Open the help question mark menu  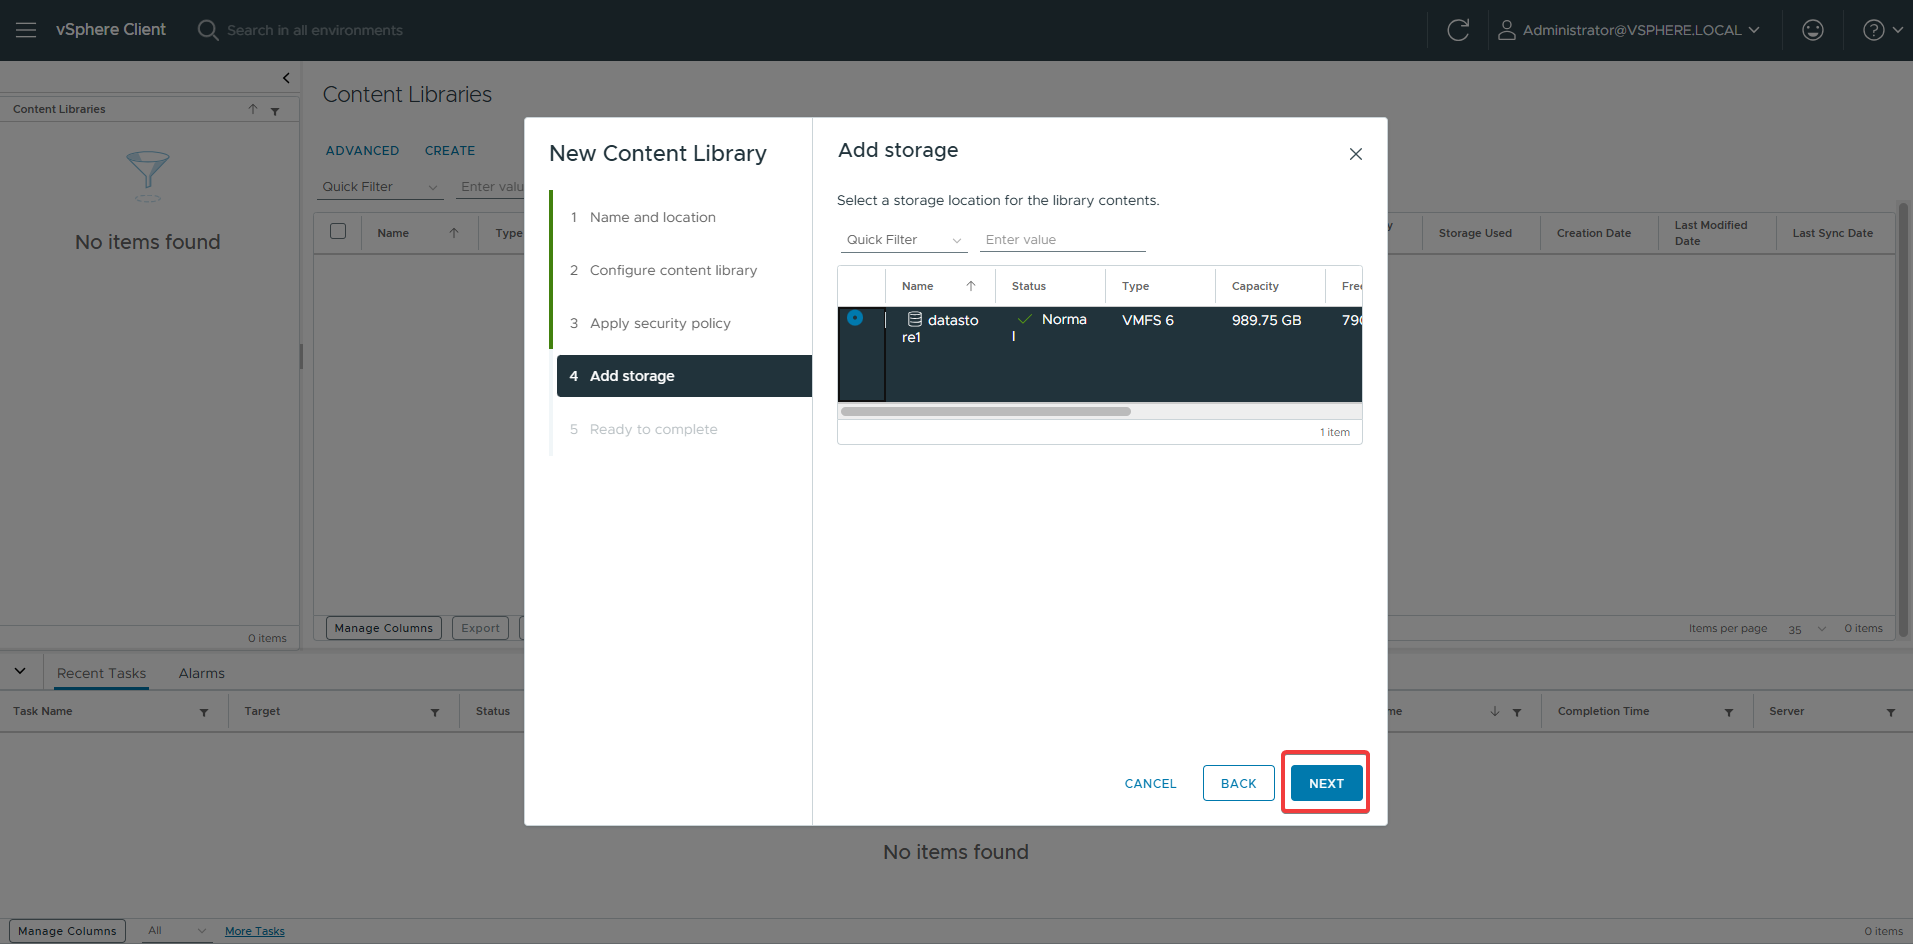pos(1882,30)
